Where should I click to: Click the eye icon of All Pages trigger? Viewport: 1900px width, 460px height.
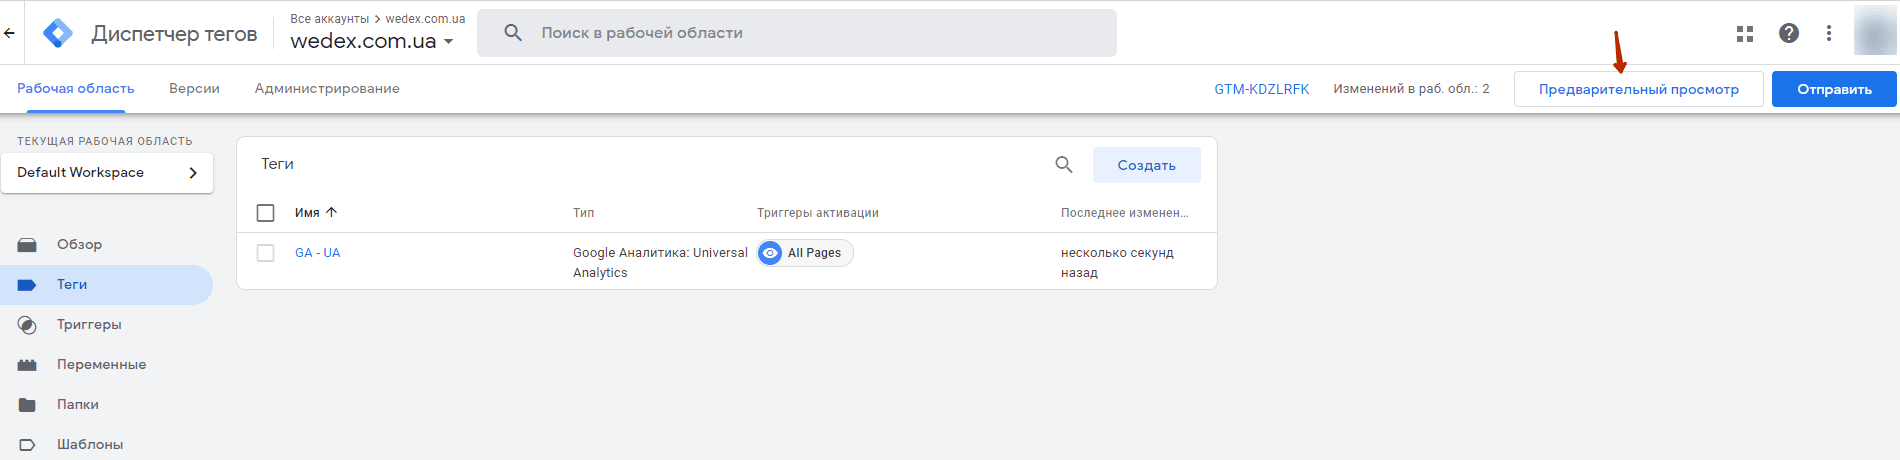(x=770, y=253)
